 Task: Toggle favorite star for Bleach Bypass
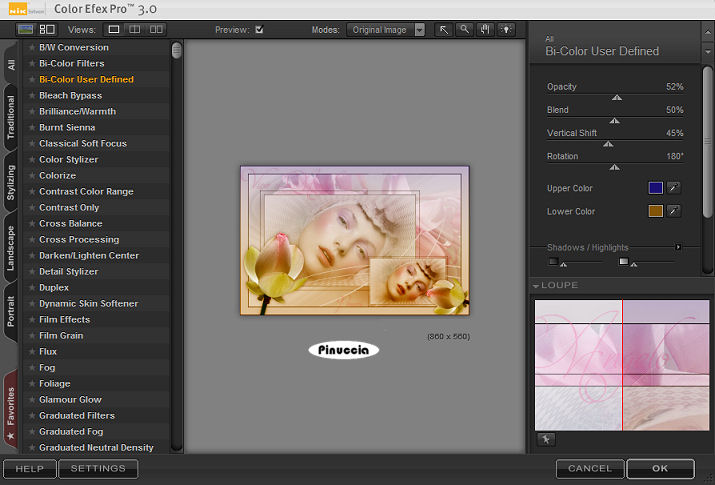(x=31, y=96)
